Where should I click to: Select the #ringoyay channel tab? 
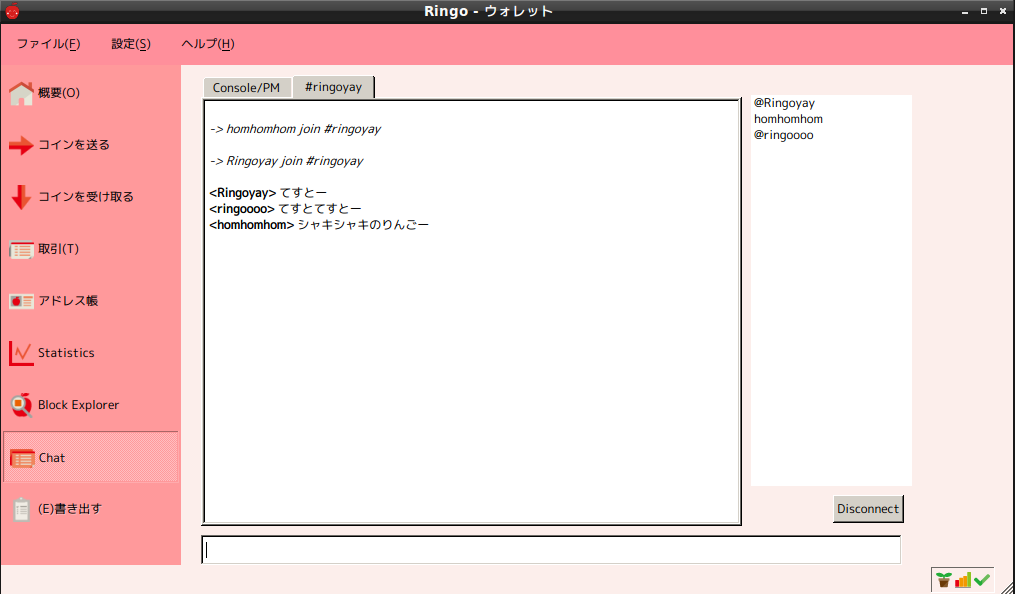333,87
